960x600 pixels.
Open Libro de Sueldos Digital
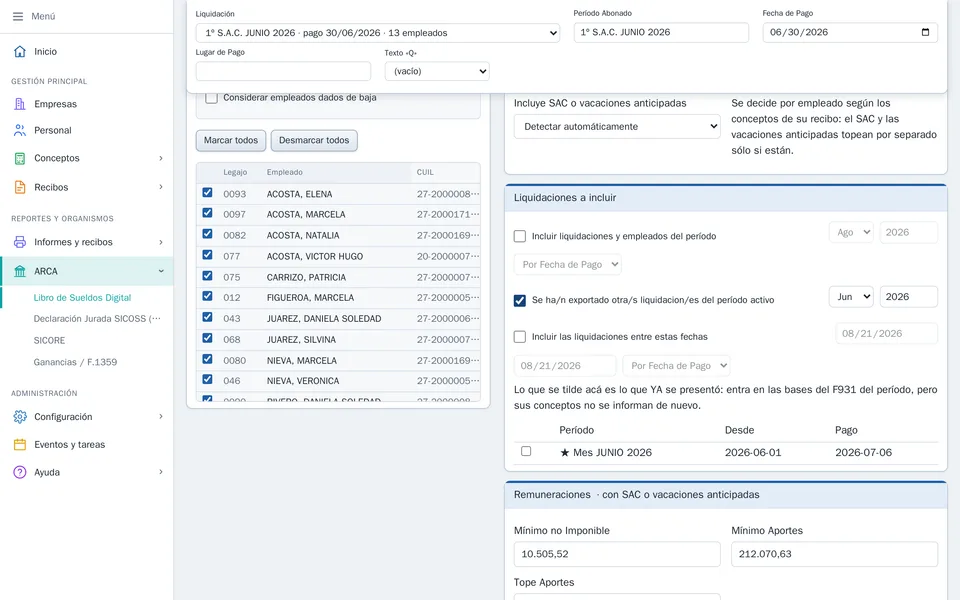83,298
